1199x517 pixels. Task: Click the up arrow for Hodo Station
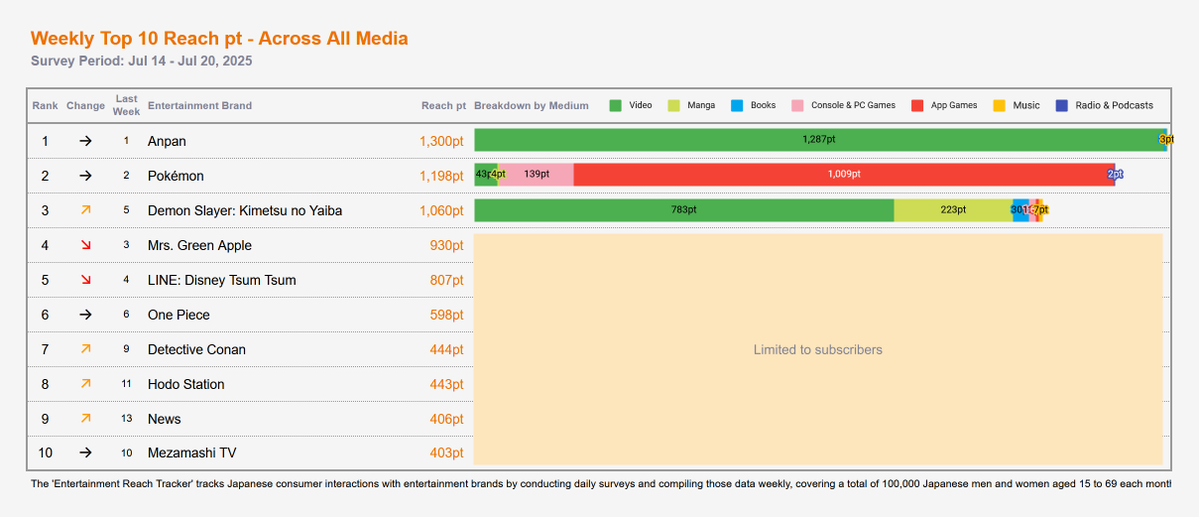(86, 383)
